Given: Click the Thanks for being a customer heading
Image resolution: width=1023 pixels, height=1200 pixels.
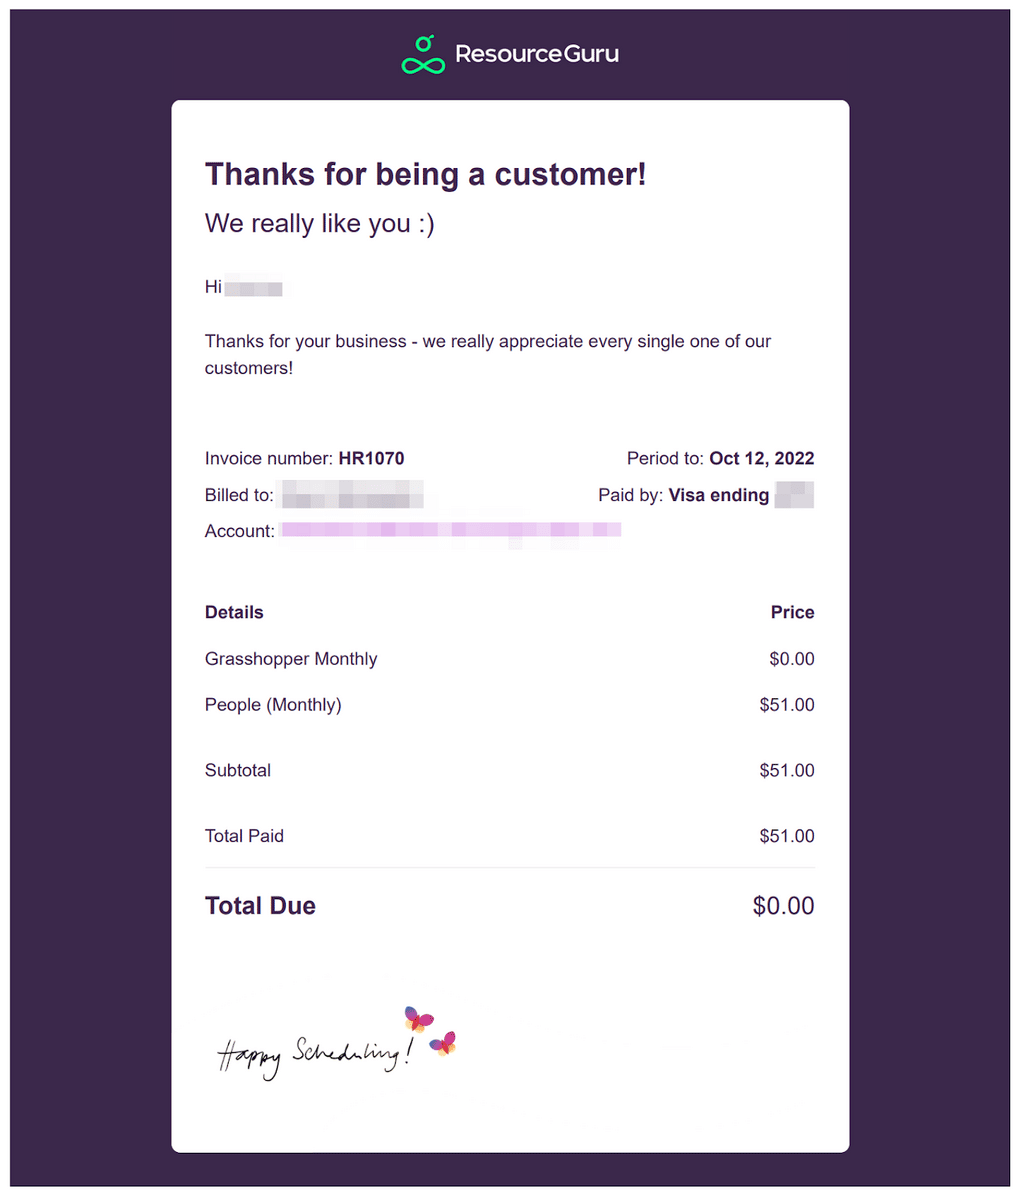Looking at the screenshot, I should pos(426,174).
